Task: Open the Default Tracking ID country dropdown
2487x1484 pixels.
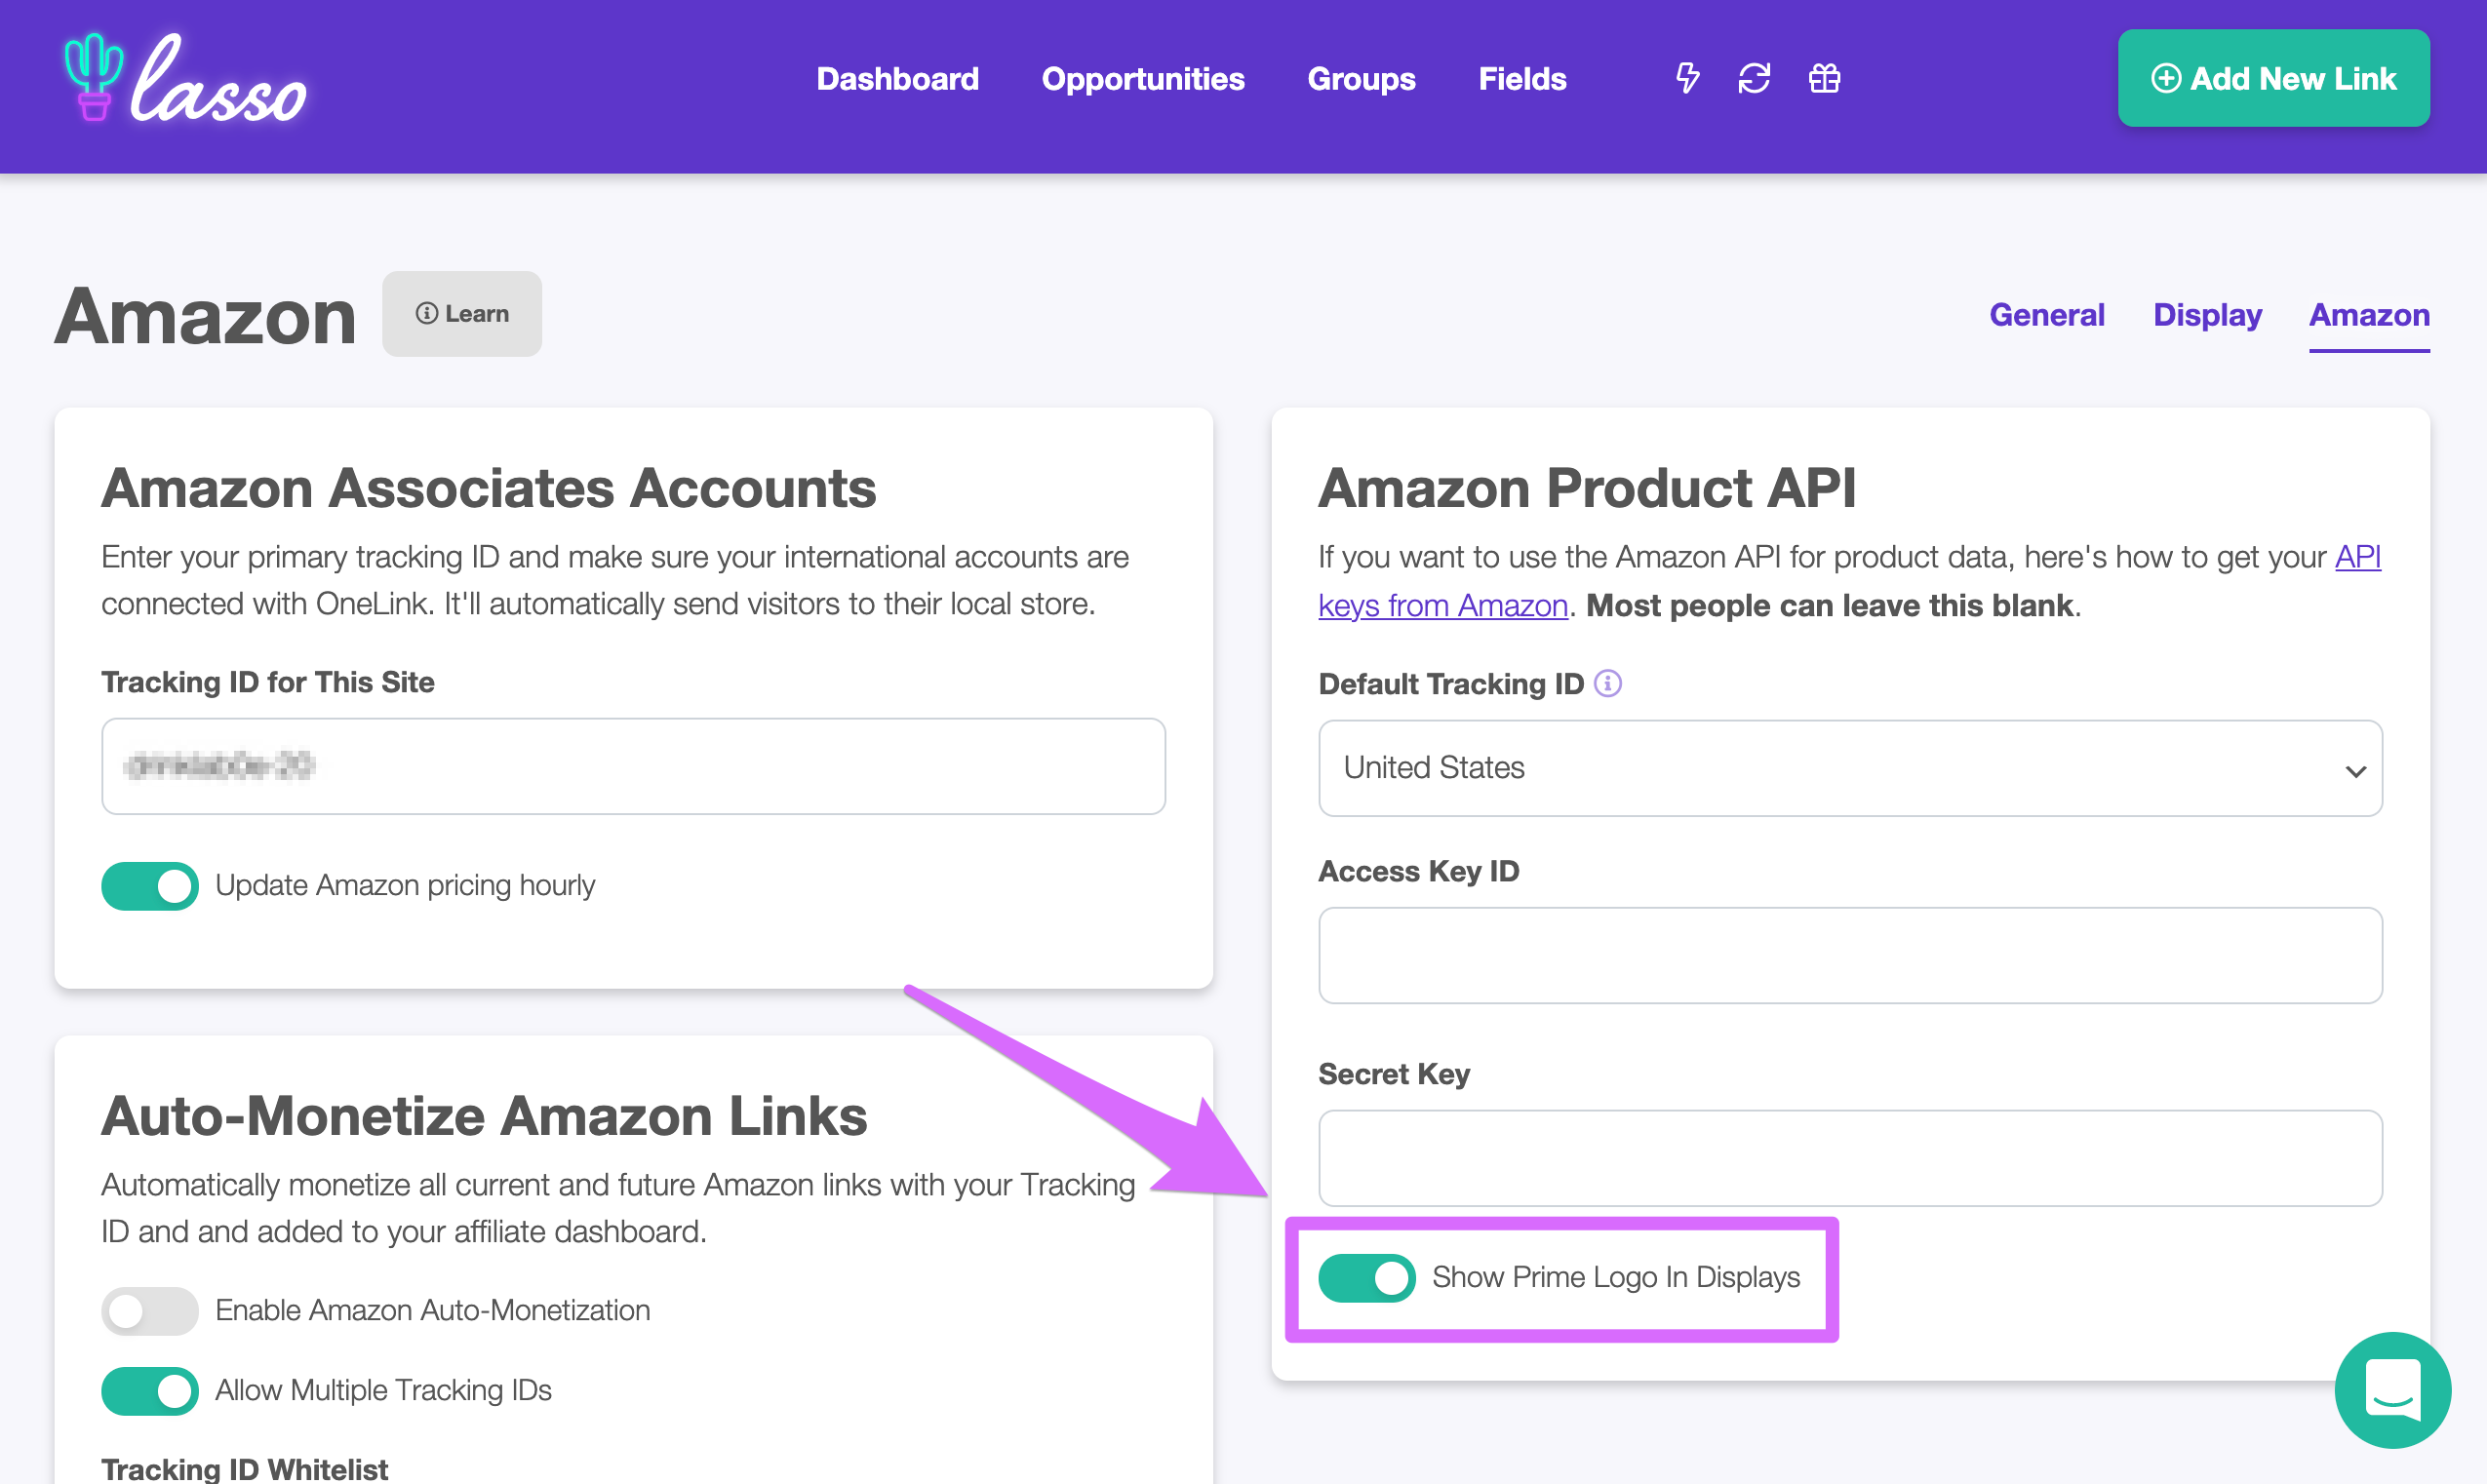Action: [x=1850, y=768]
